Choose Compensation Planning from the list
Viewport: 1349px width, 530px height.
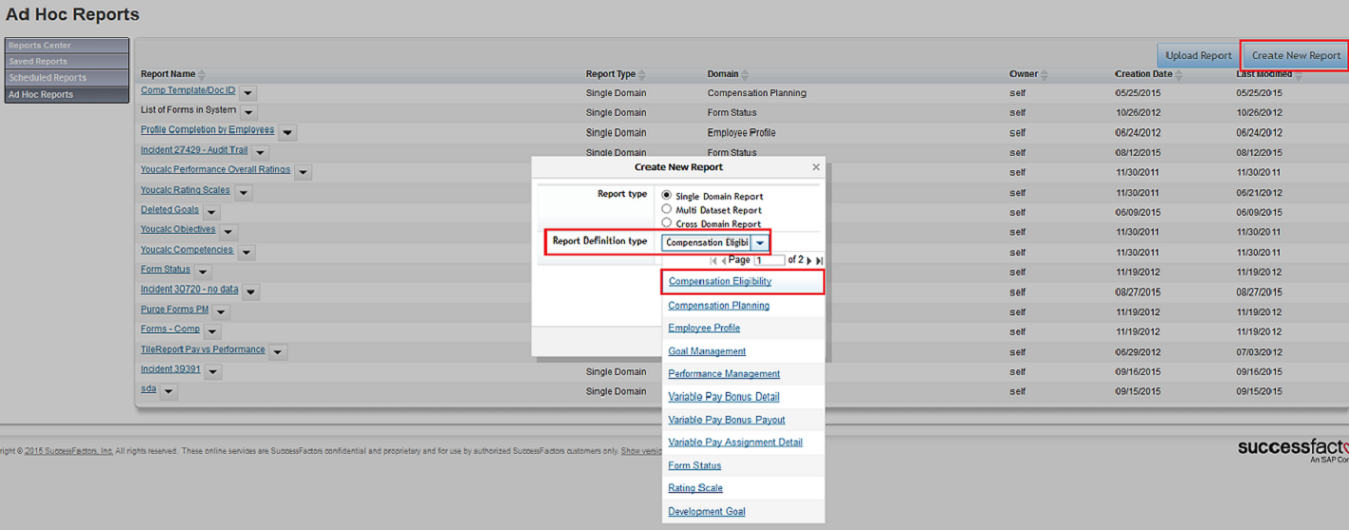[719, 305]
